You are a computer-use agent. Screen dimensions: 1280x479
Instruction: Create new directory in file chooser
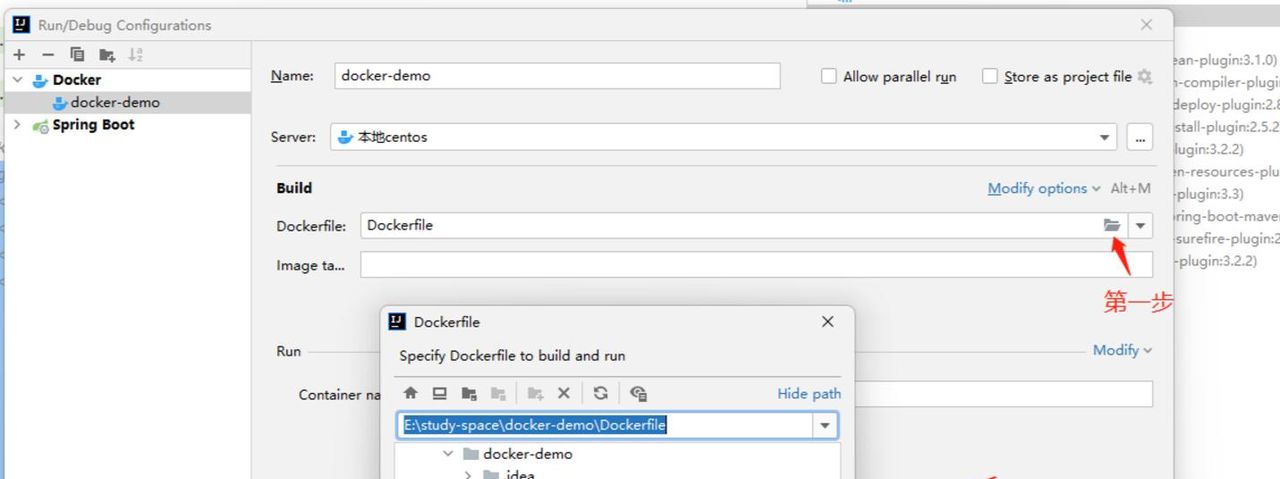point(535,393)
